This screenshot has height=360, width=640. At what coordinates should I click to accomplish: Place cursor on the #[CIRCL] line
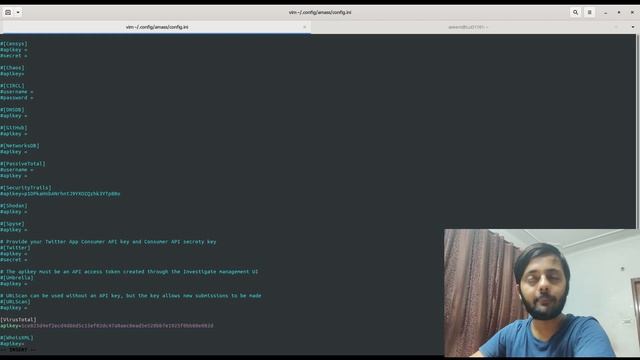[12, 86]
